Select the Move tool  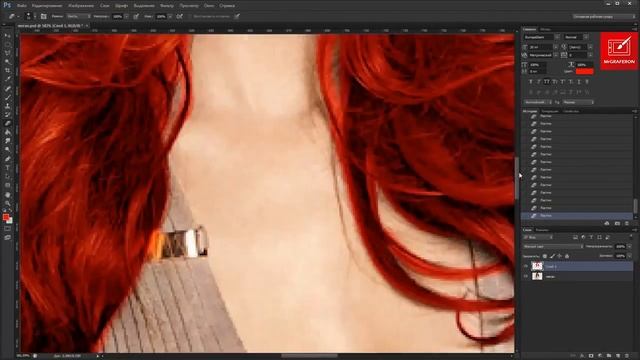[7, 36]
